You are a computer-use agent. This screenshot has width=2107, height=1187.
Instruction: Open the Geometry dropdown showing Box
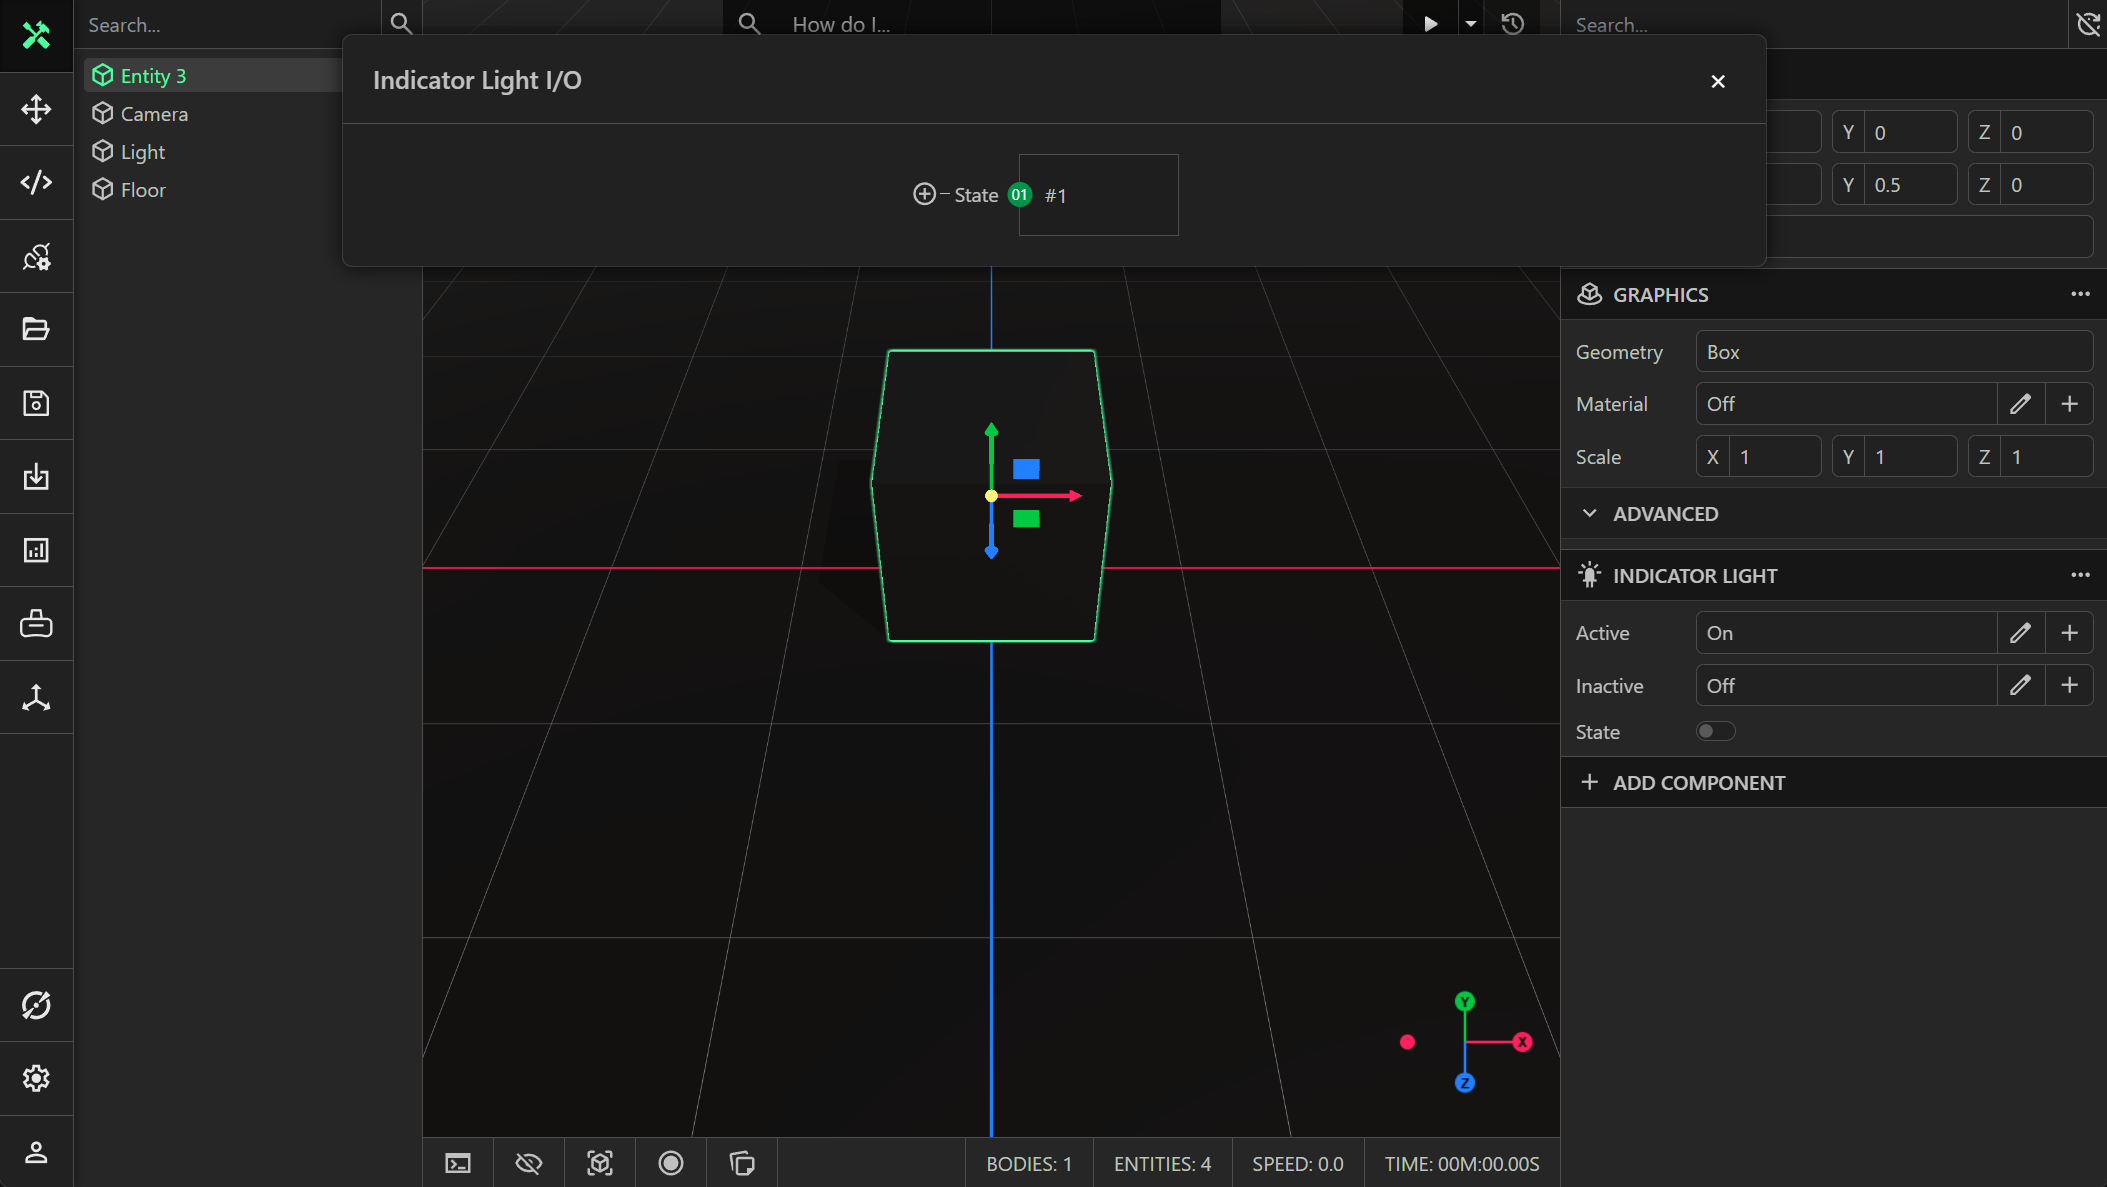1893,351
